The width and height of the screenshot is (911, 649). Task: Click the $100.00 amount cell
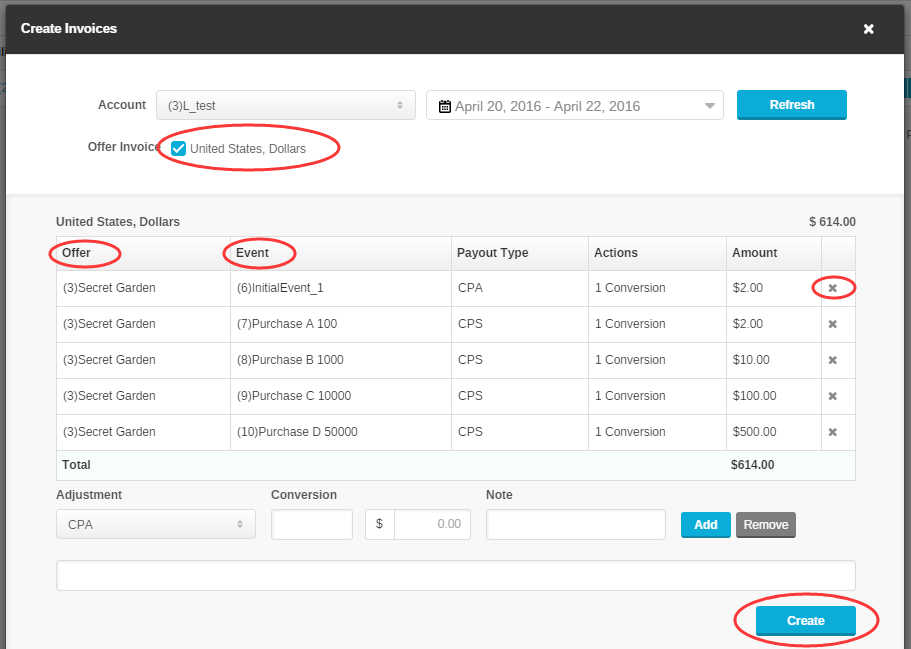click(x=774, y=396)
